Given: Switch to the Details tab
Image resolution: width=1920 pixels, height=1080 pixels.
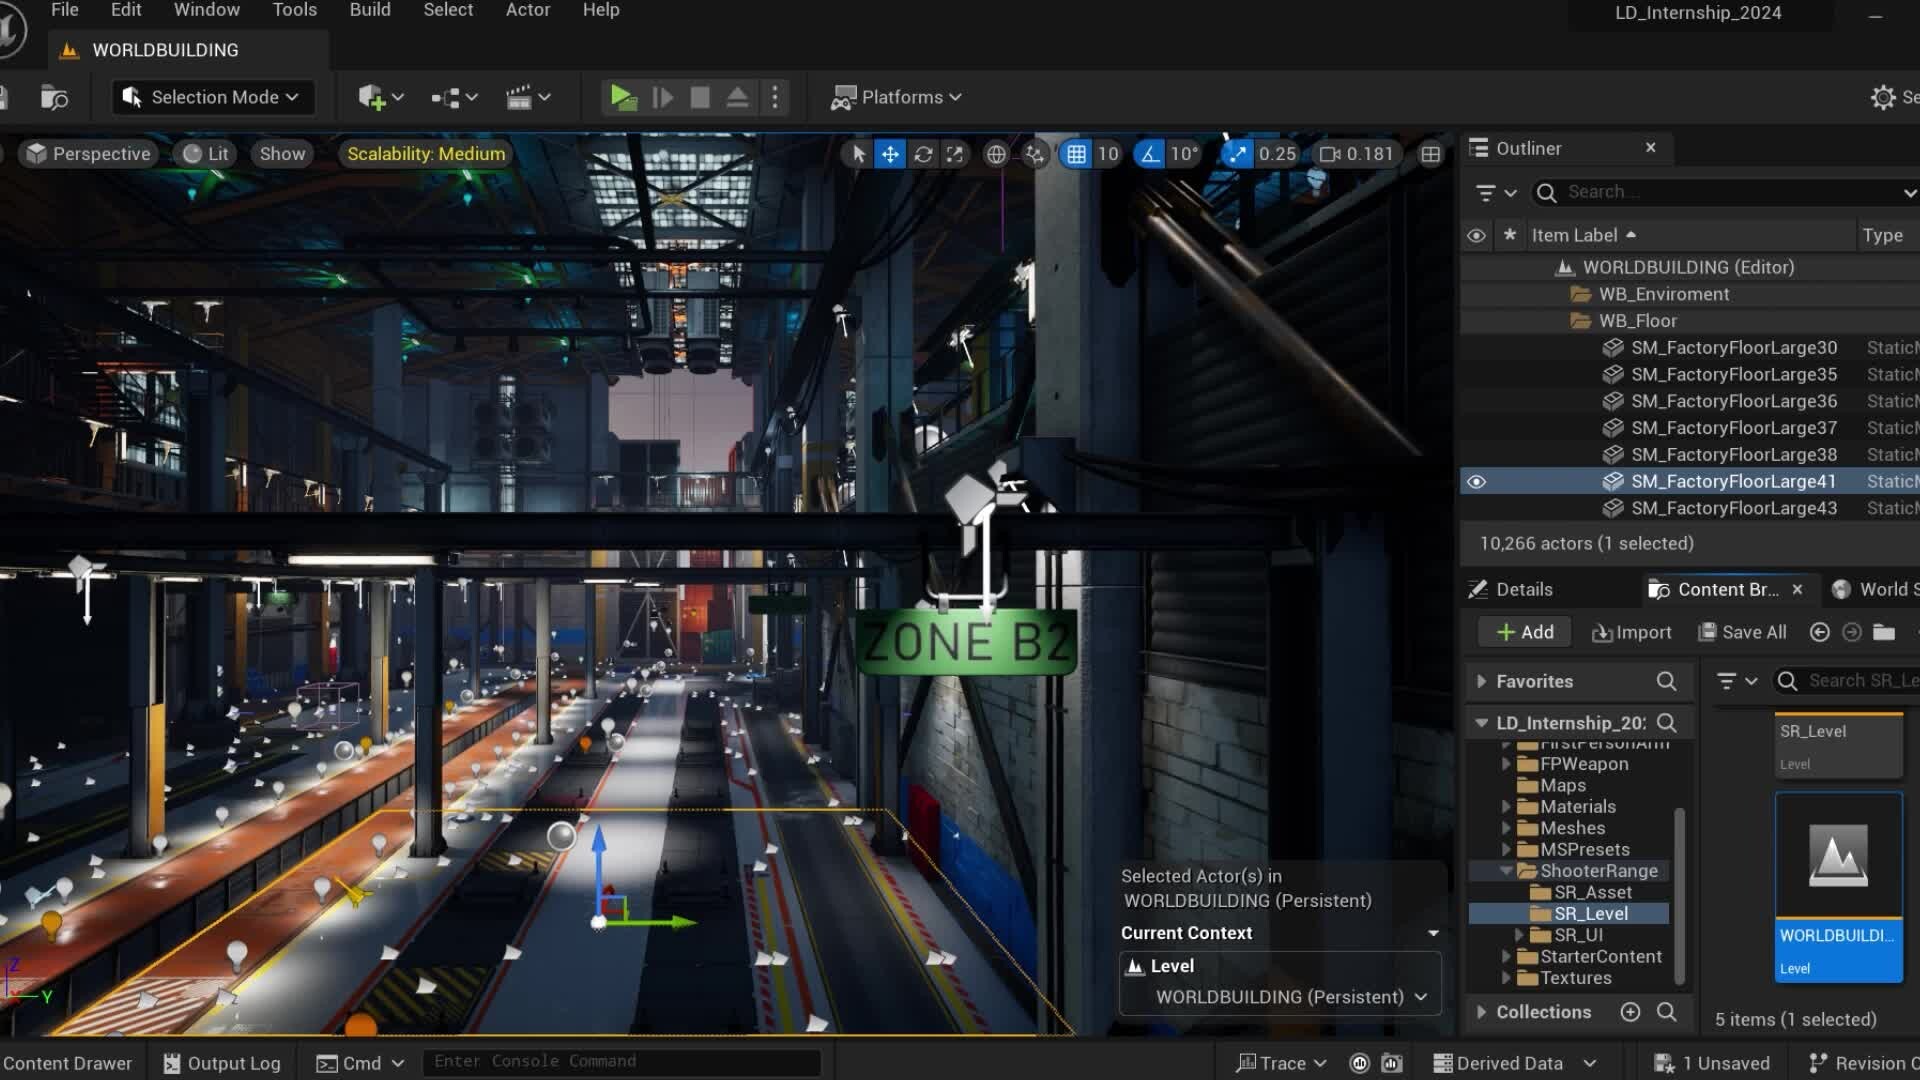Looking at the screenshot, I should point(1521,589).
